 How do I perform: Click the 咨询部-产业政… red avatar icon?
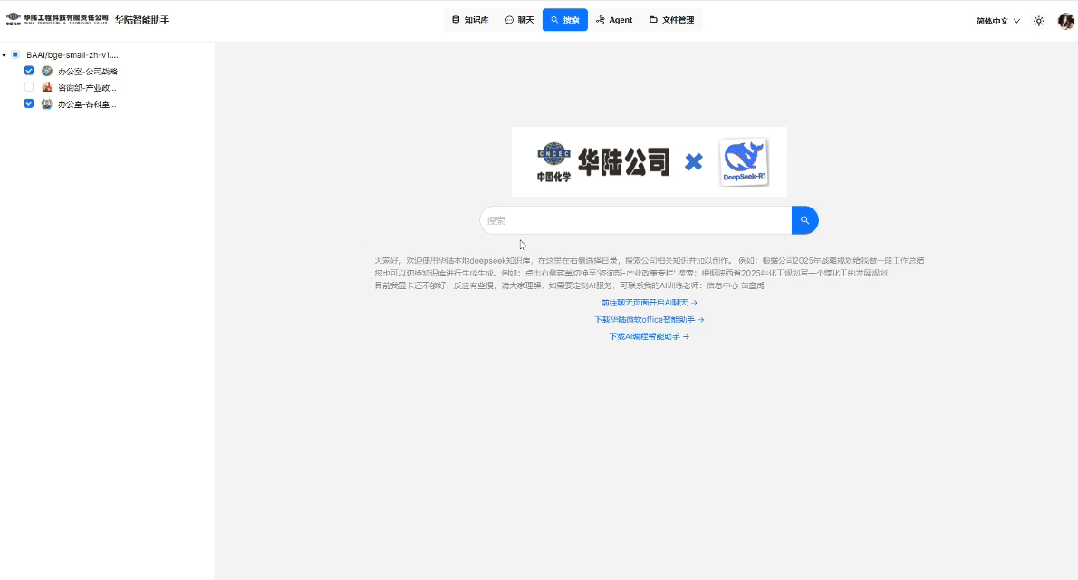(x=47, y=87)
